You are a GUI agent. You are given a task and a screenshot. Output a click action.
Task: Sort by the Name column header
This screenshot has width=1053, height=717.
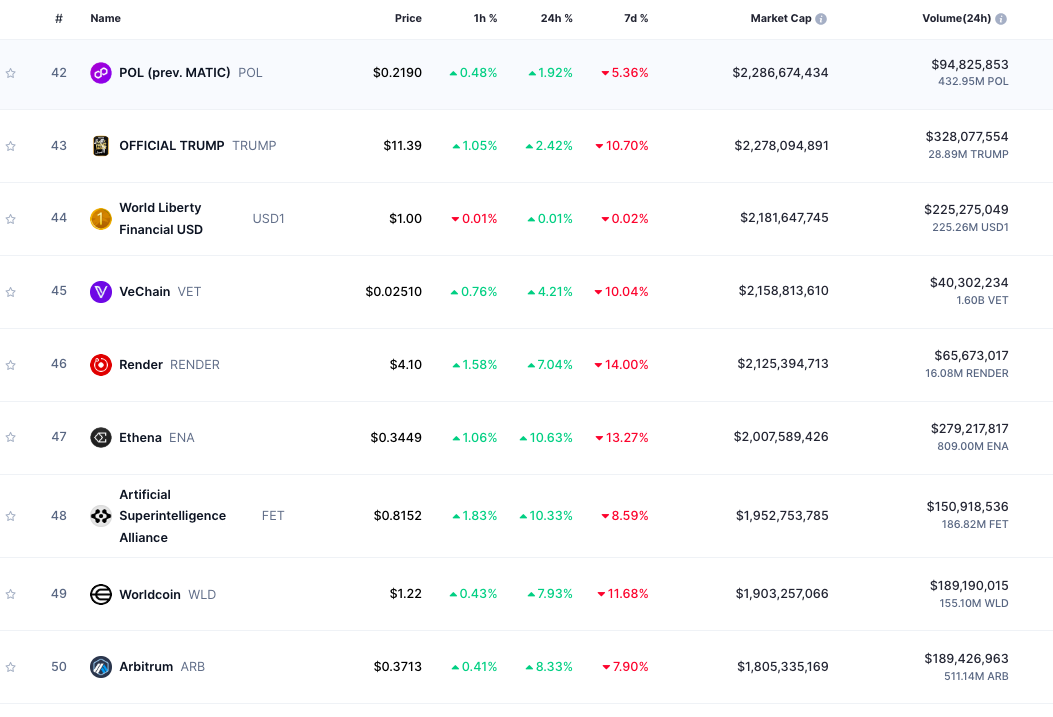(105, 19)
